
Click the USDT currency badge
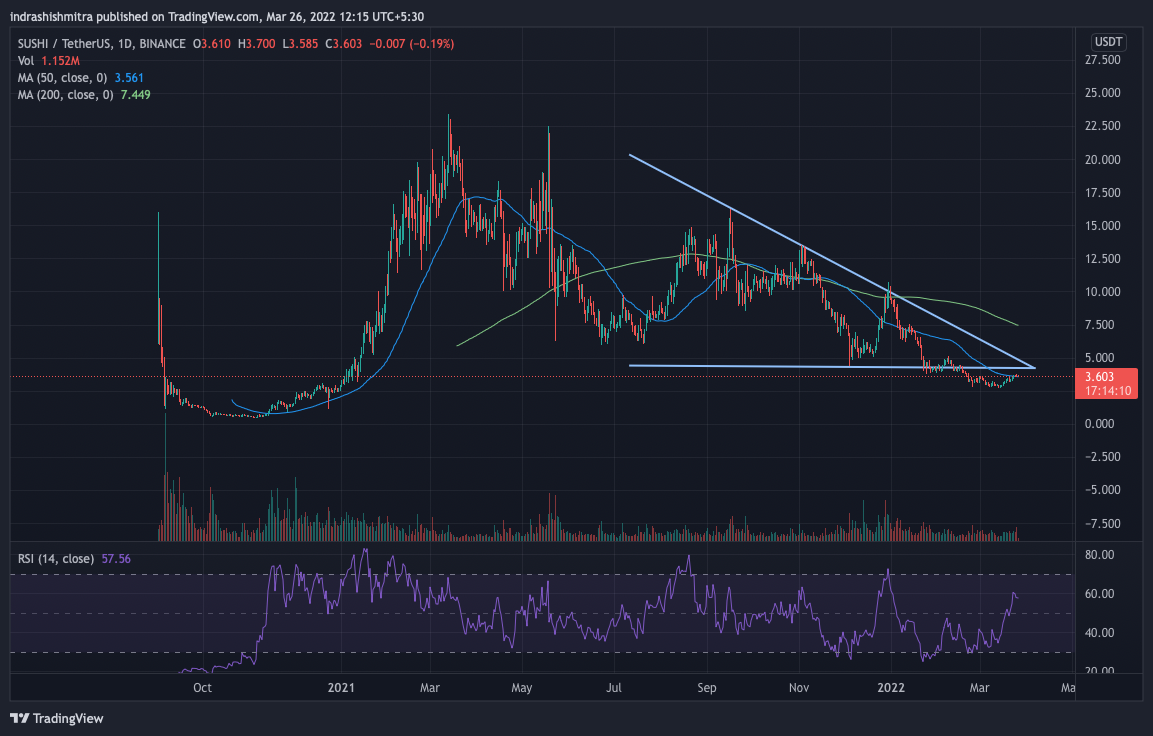(1108, 42)
